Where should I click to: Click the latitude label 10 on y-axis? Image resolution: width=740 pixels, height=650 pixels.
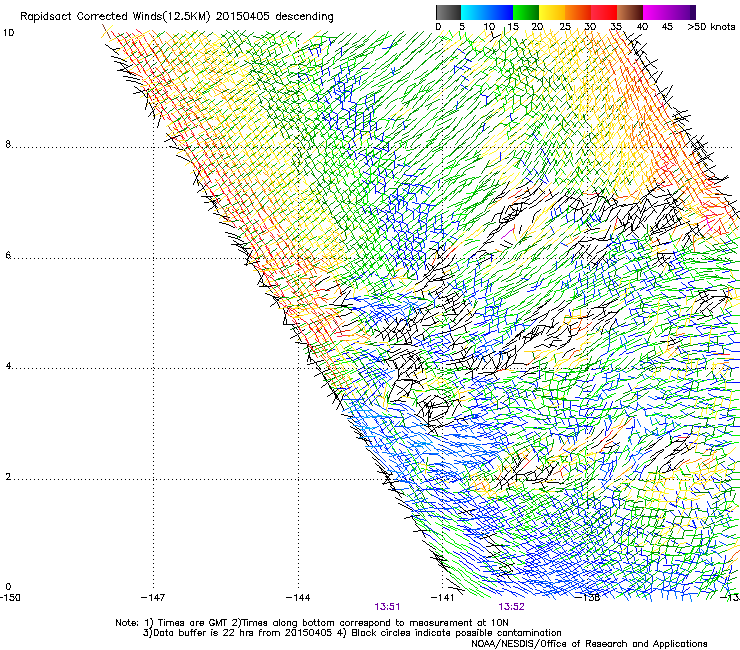click(x=8, y=33)
